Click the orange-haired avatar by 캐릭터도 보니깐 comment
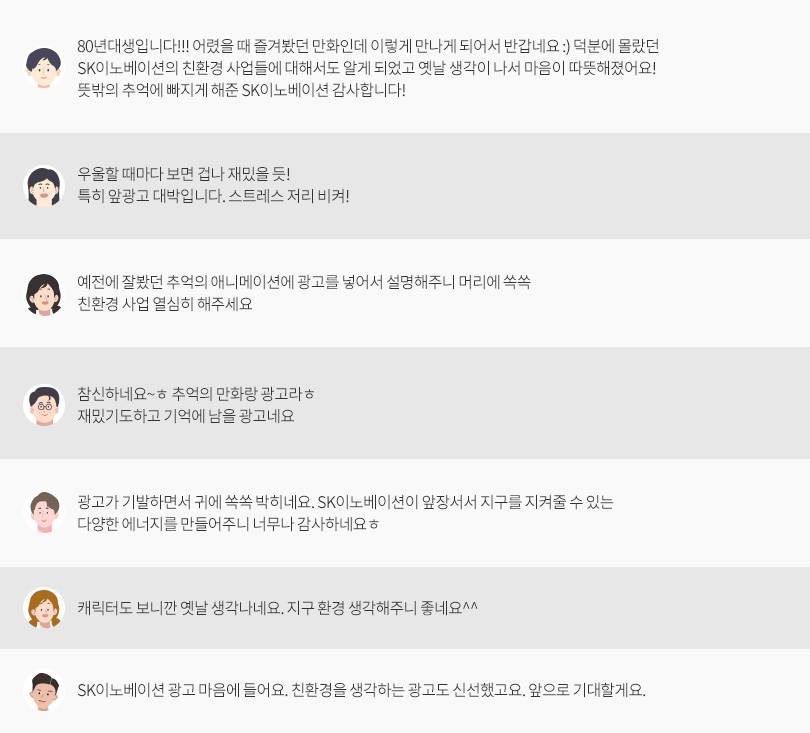Viewport: 810px width, 733px height. click(x=43, y=608)
